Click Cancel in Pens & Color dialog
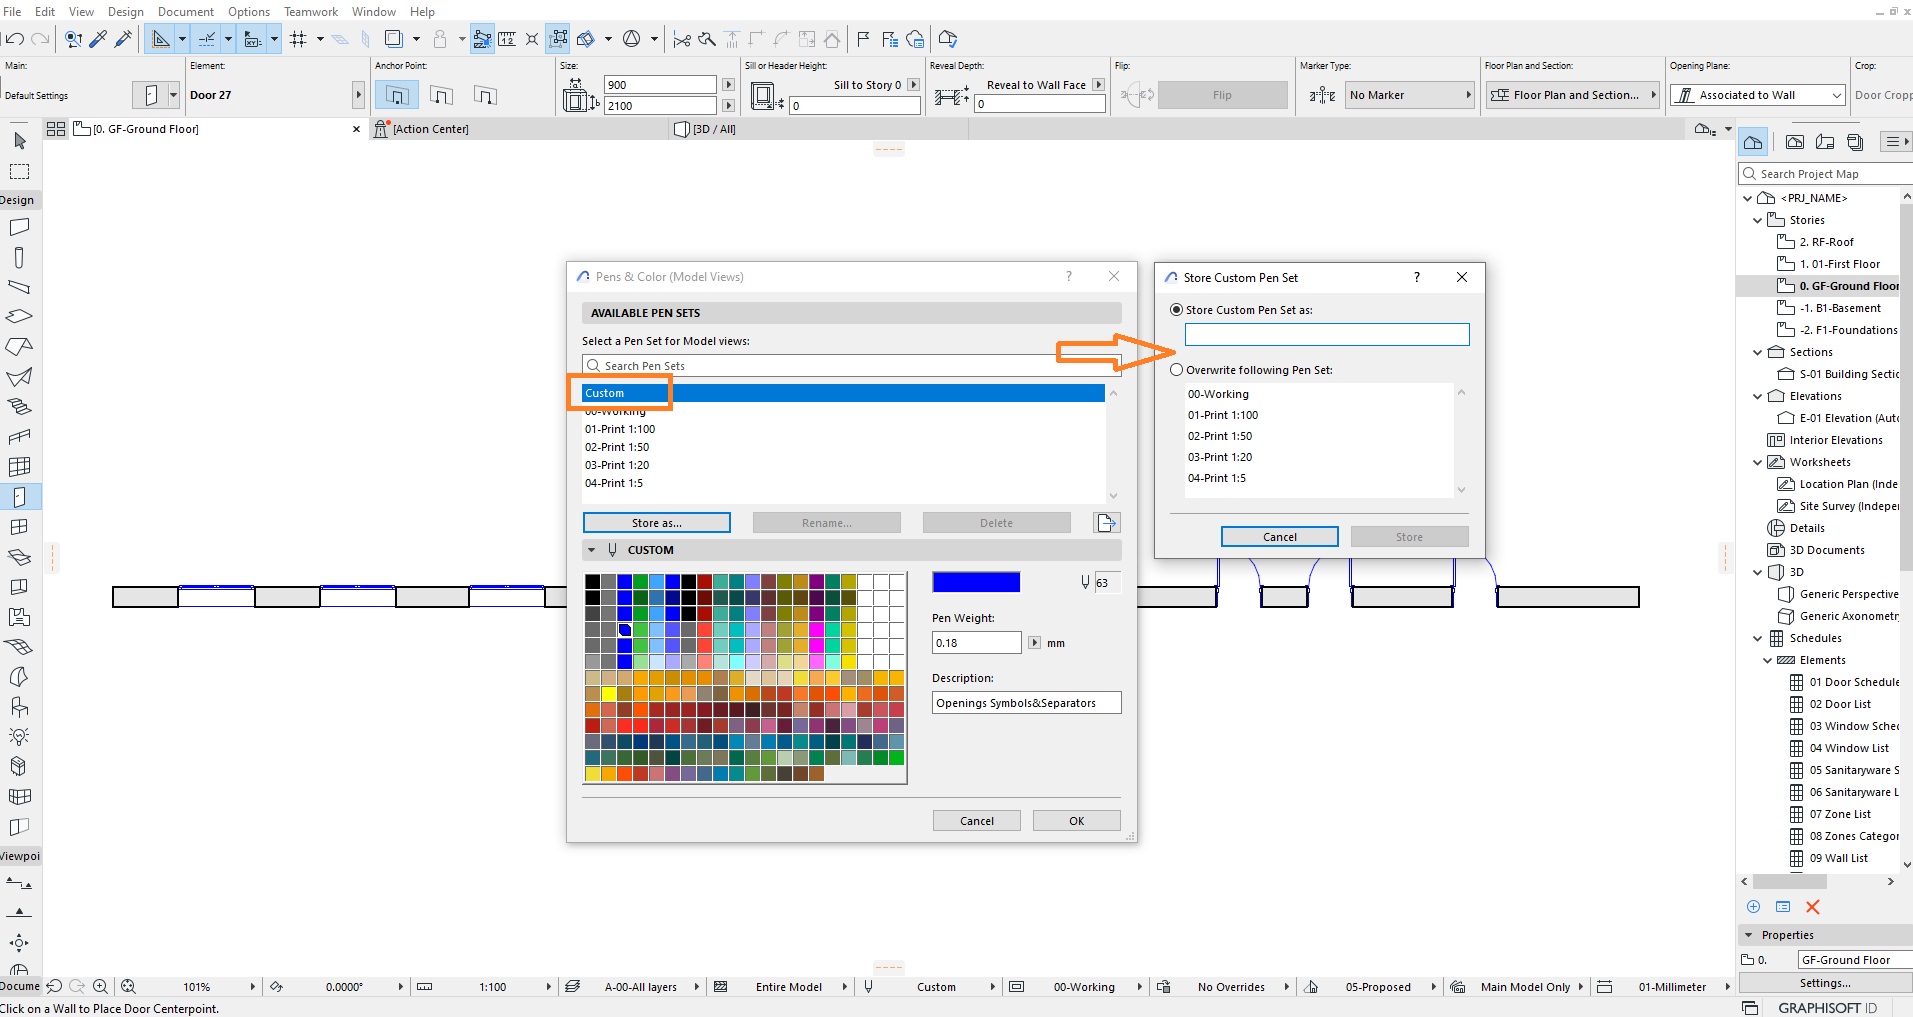This screenshot has height=1017, width=1913. coord(976,821)
